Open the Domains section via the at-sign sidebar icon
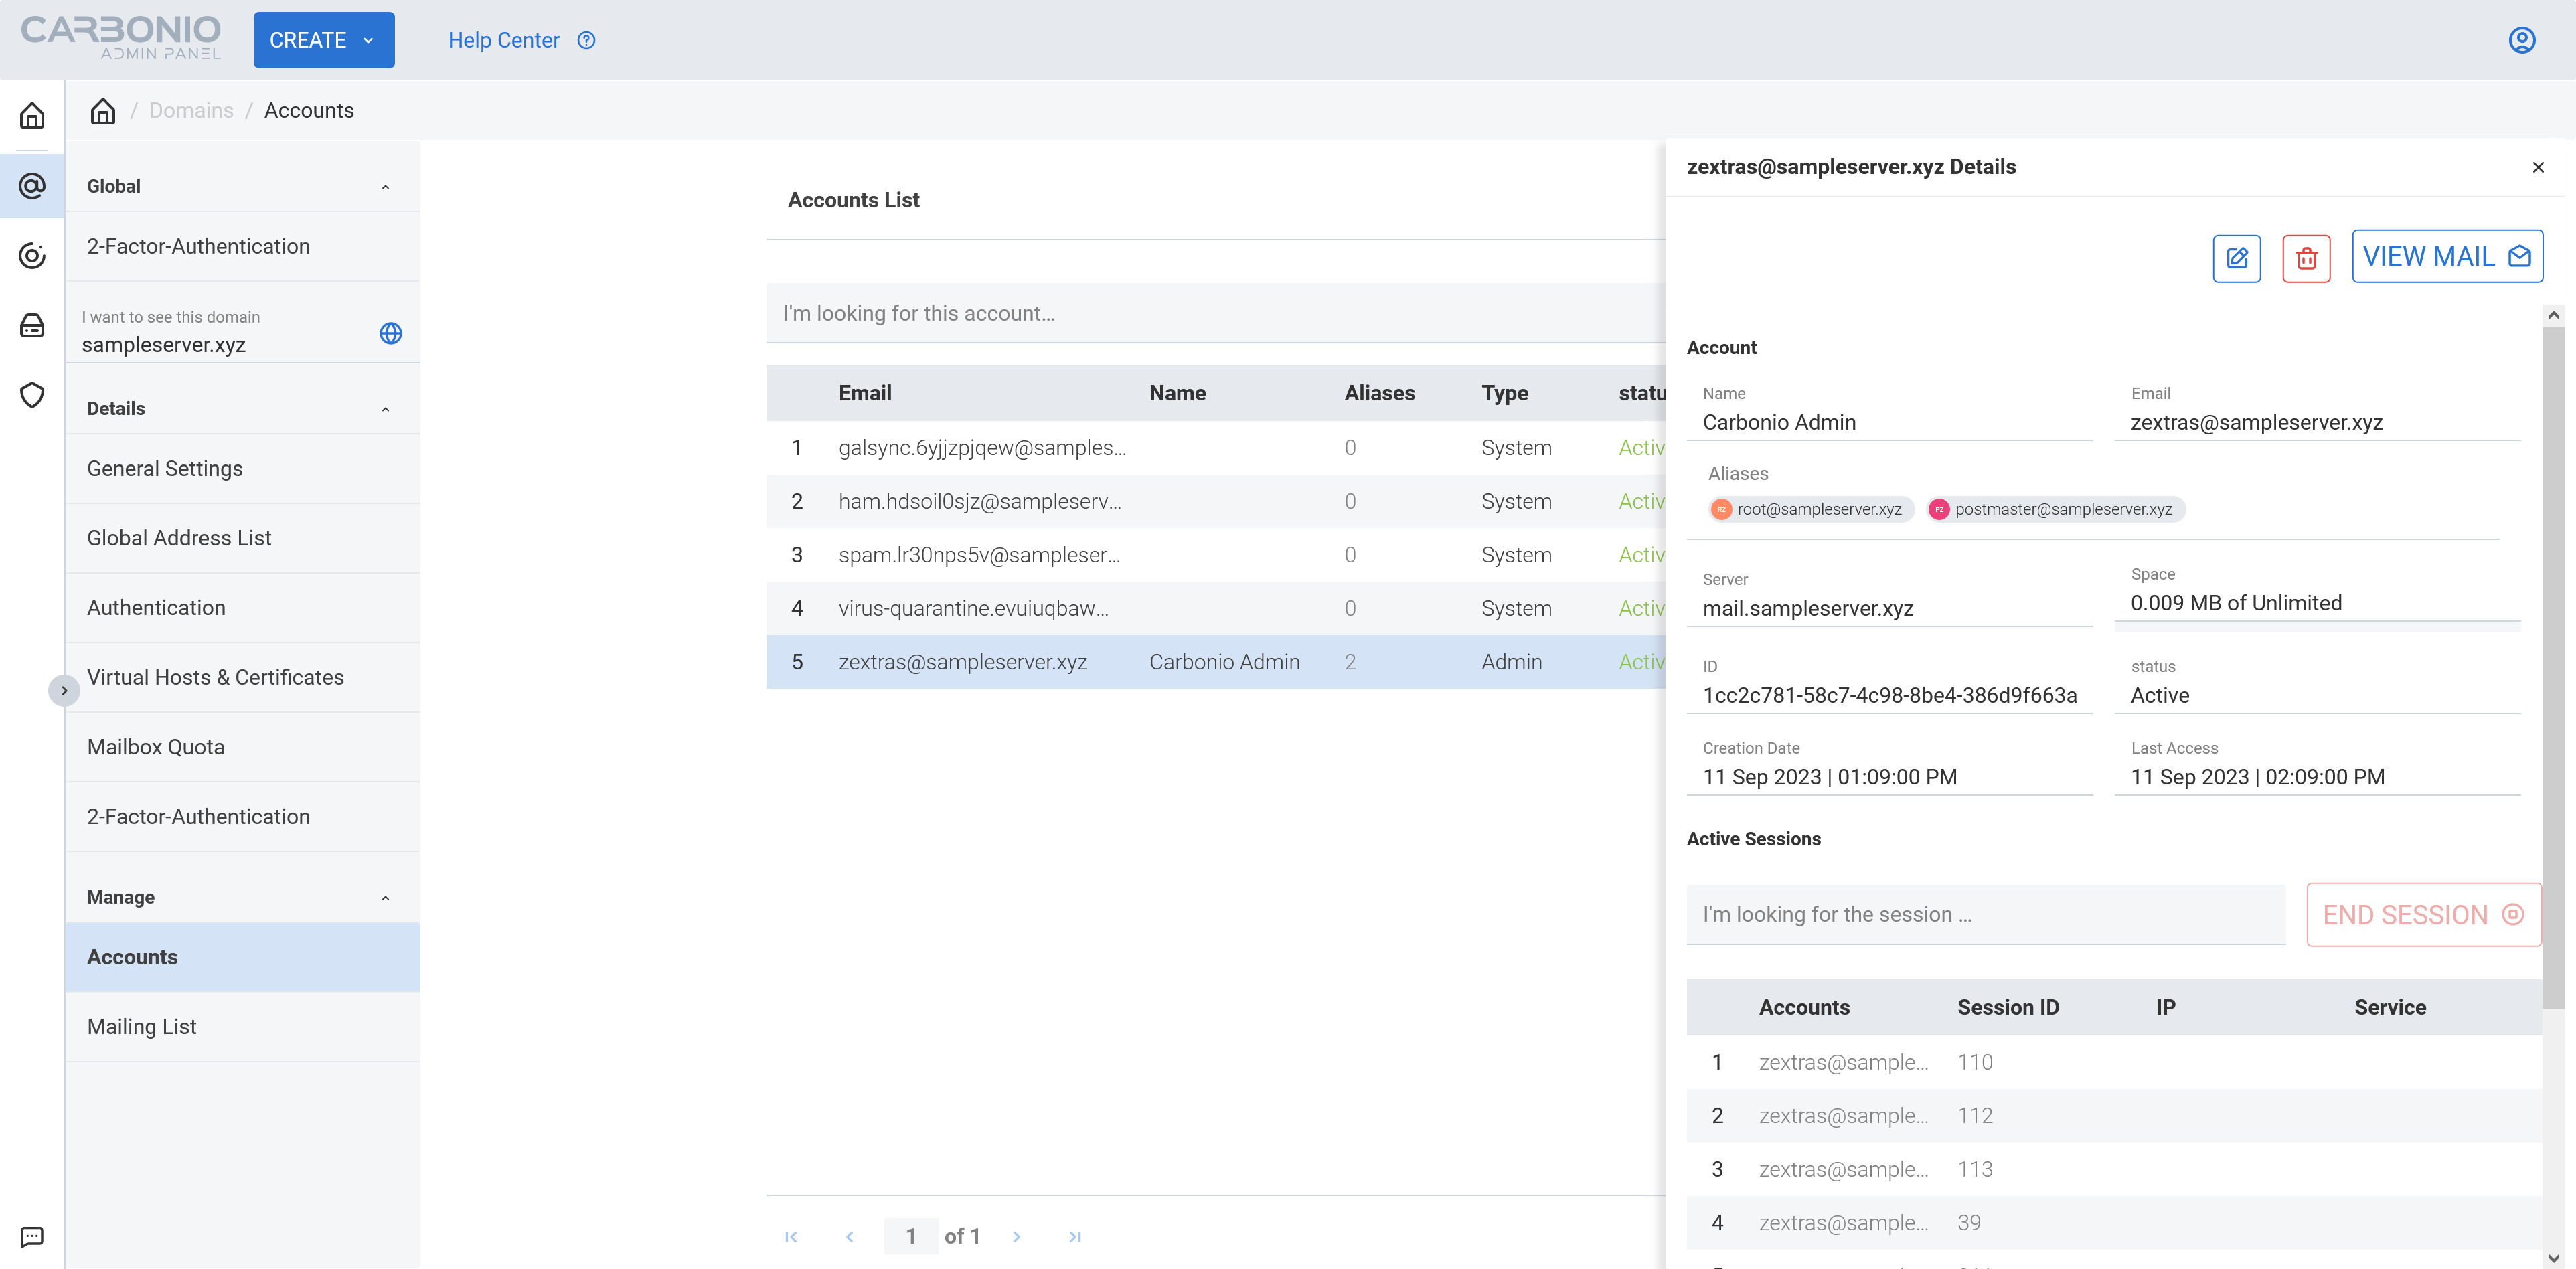 coord(32,186)
